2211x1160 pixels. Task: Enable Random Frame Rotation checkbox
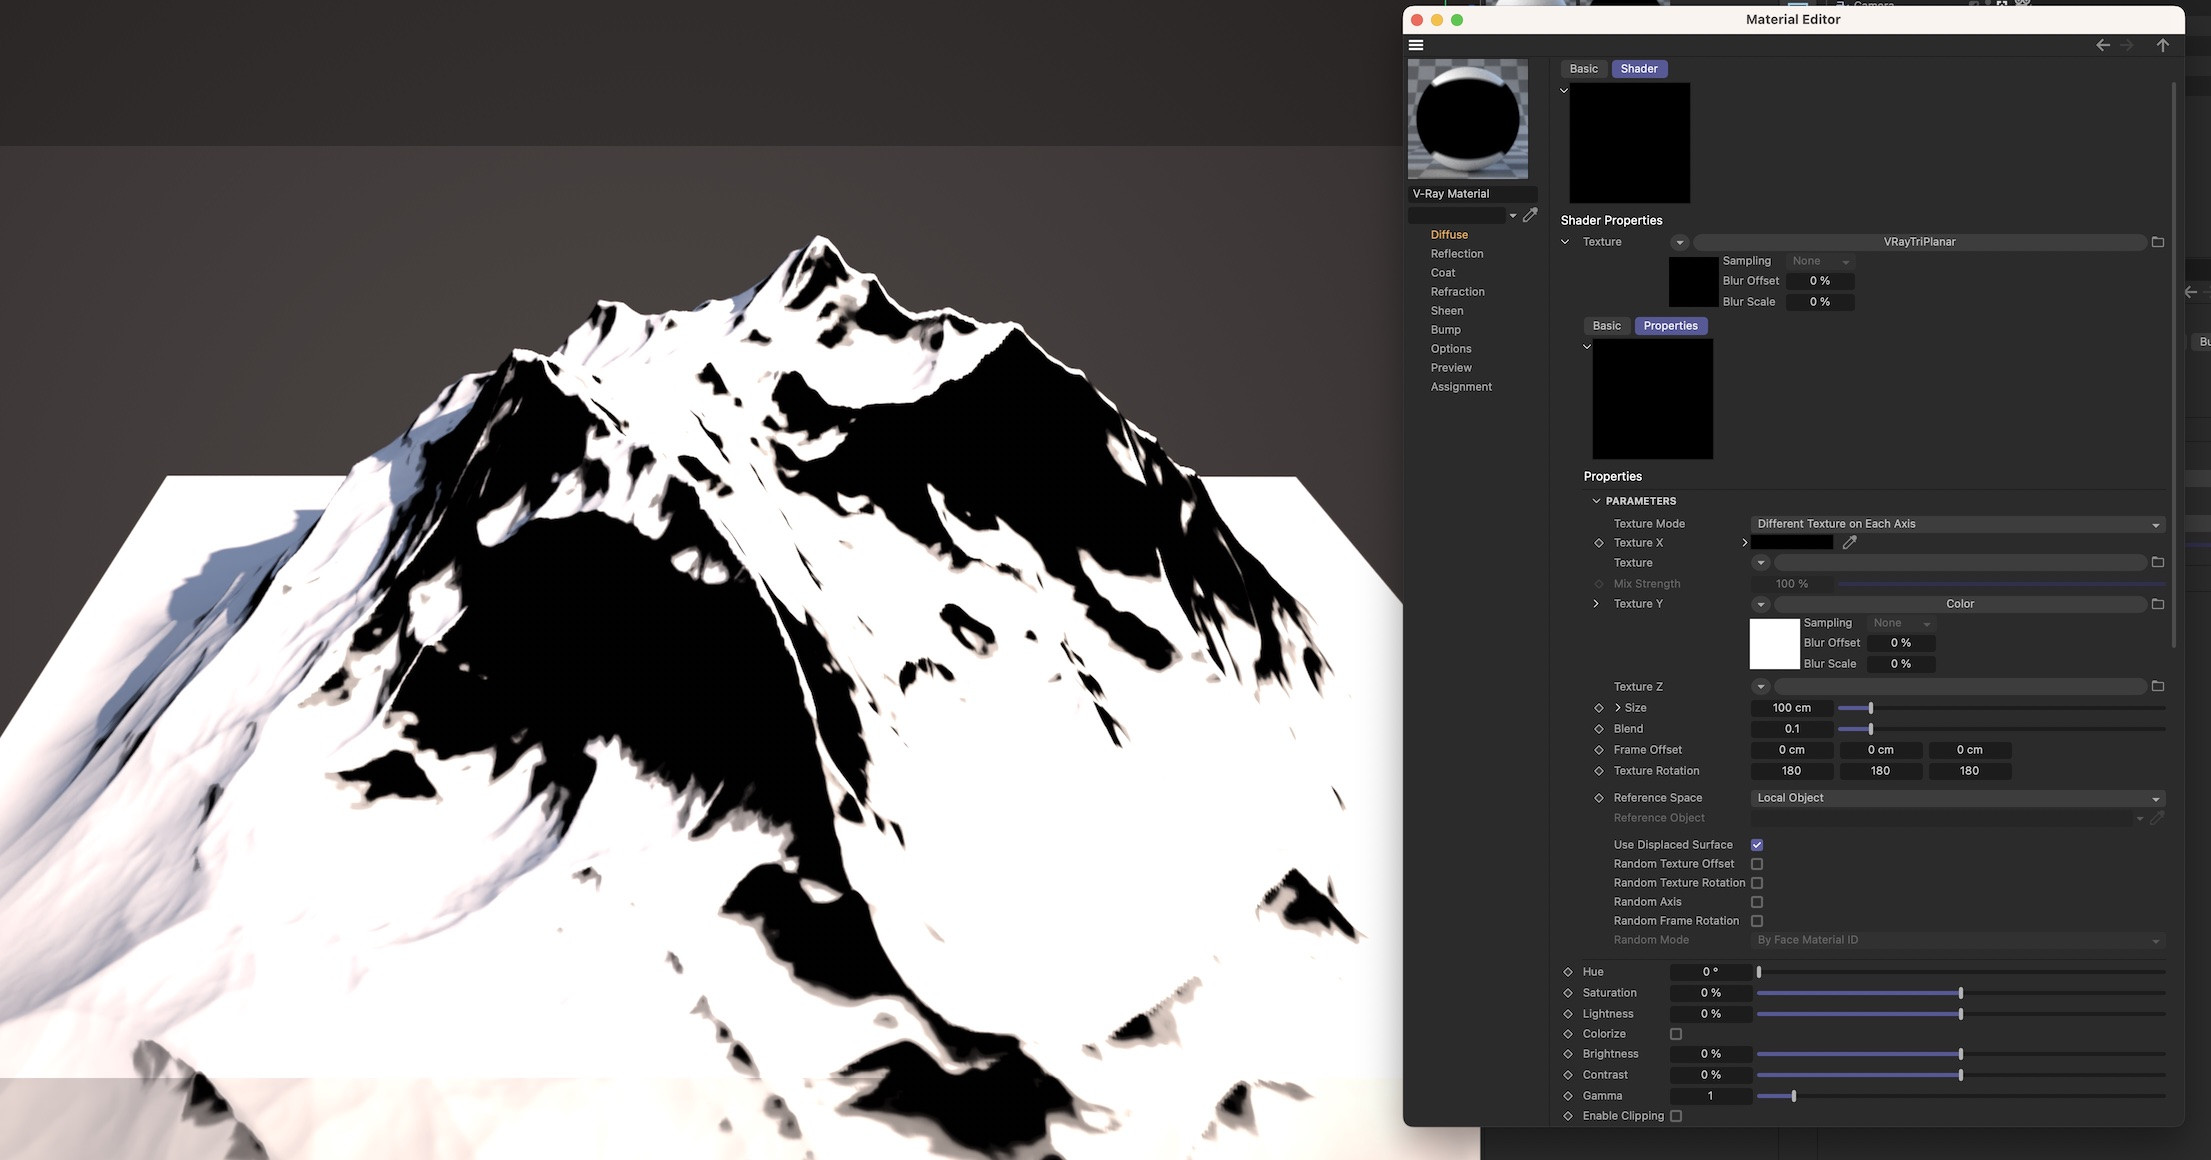(x=1757, y=921)
